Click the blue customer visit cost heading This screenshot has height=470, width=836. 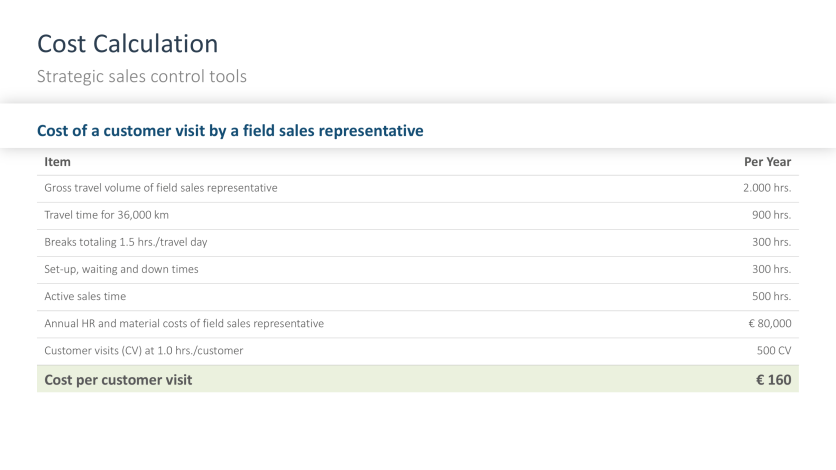coord(230,130)
